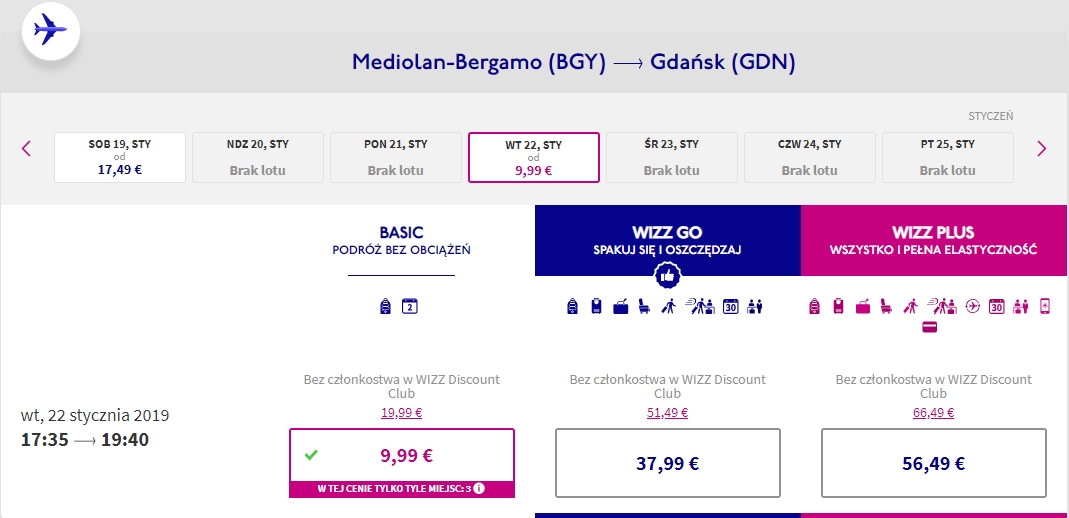
Task: Select the WIZZ Go 37,99 € fare
Action: (667, 463)
